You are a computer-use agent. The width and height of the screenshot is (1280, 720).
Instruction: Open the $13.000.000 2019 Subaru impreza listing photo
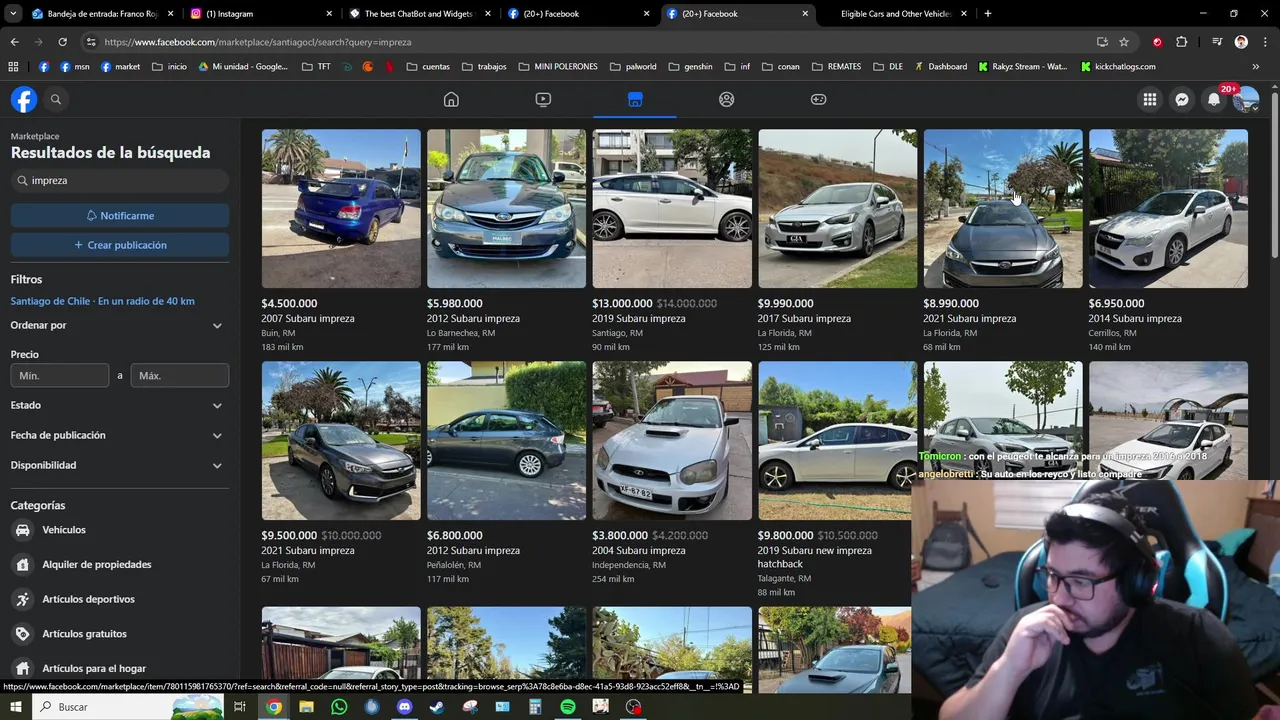[672, 209]
